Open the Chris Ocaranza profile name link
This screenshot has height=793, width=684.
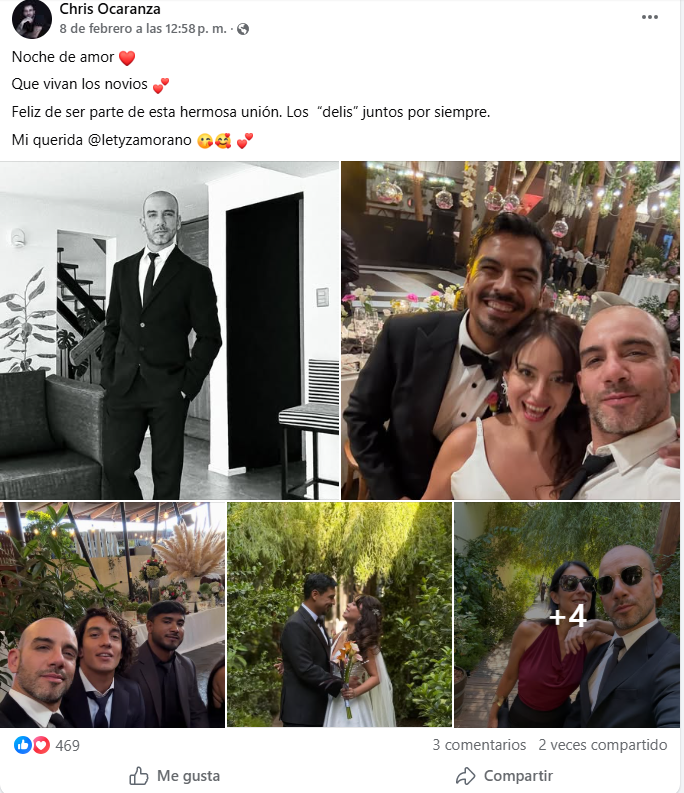point(110,9)
